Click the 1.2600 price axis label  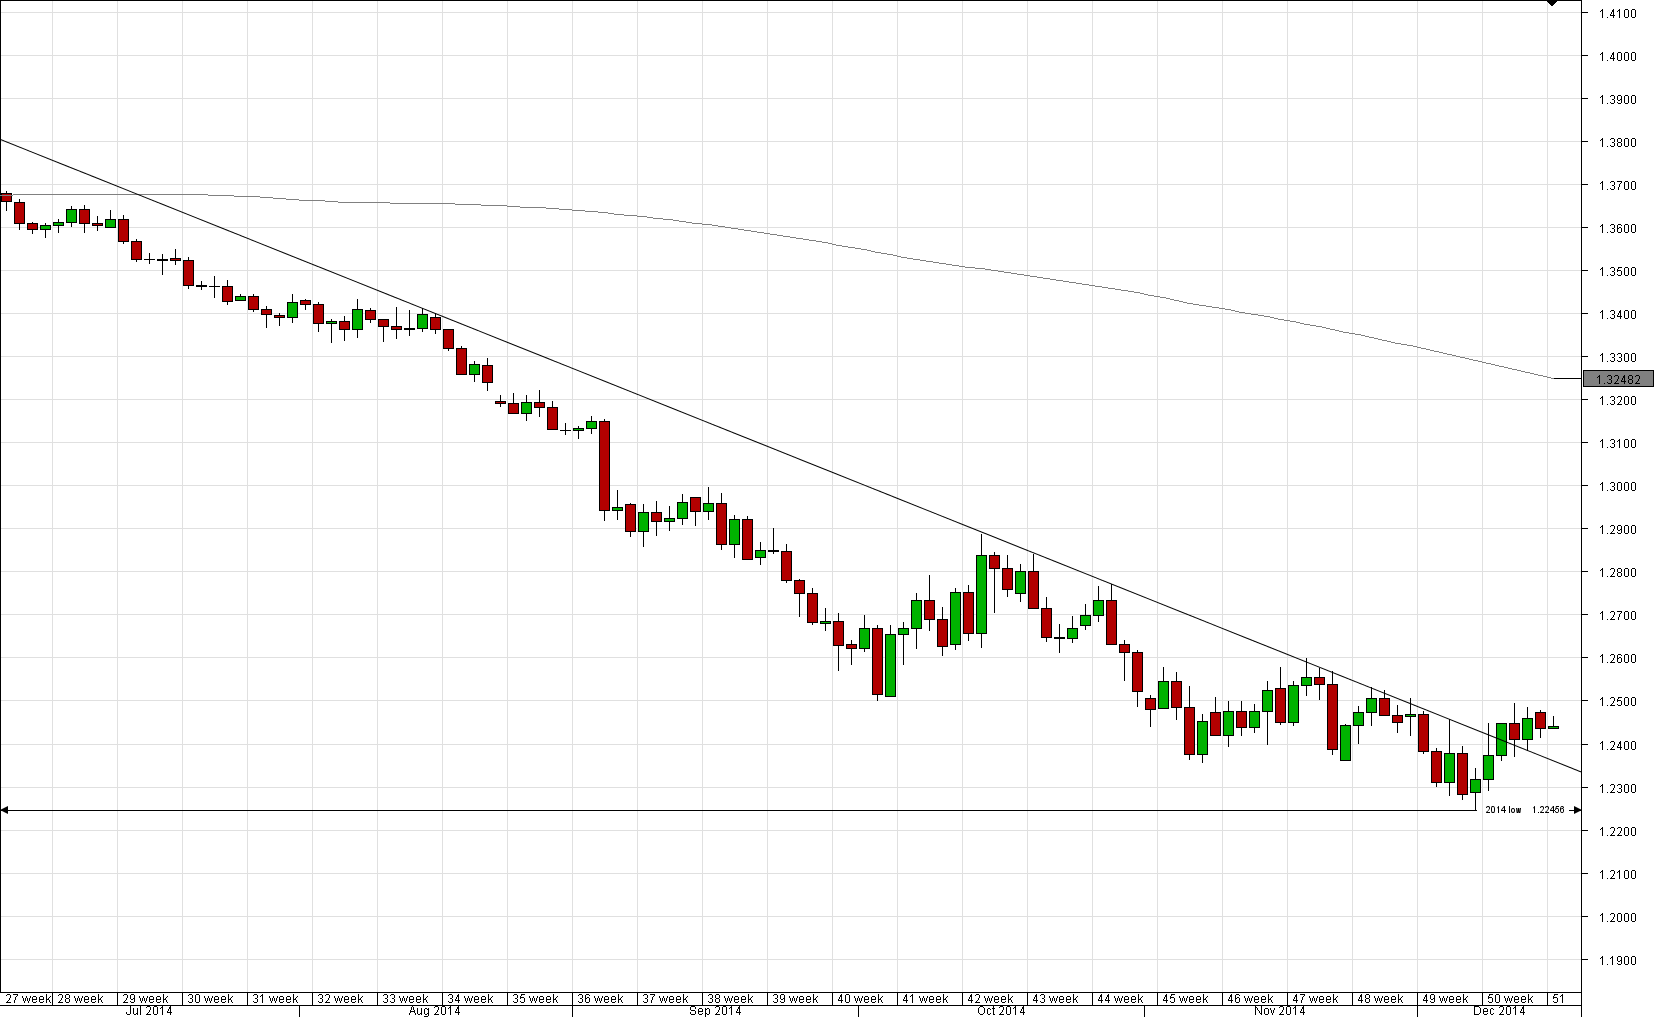(1617, 658)
